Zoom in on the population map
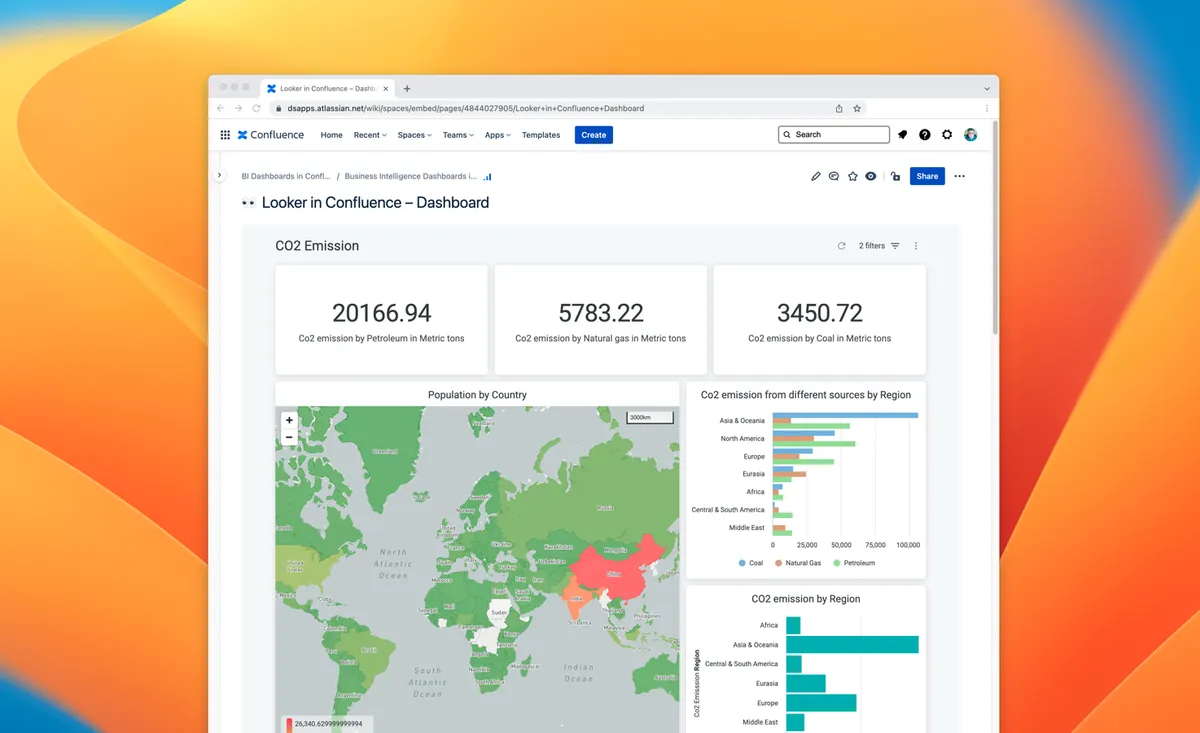Viewport: 1200px width, 733px height. click(x=289, y=421)
